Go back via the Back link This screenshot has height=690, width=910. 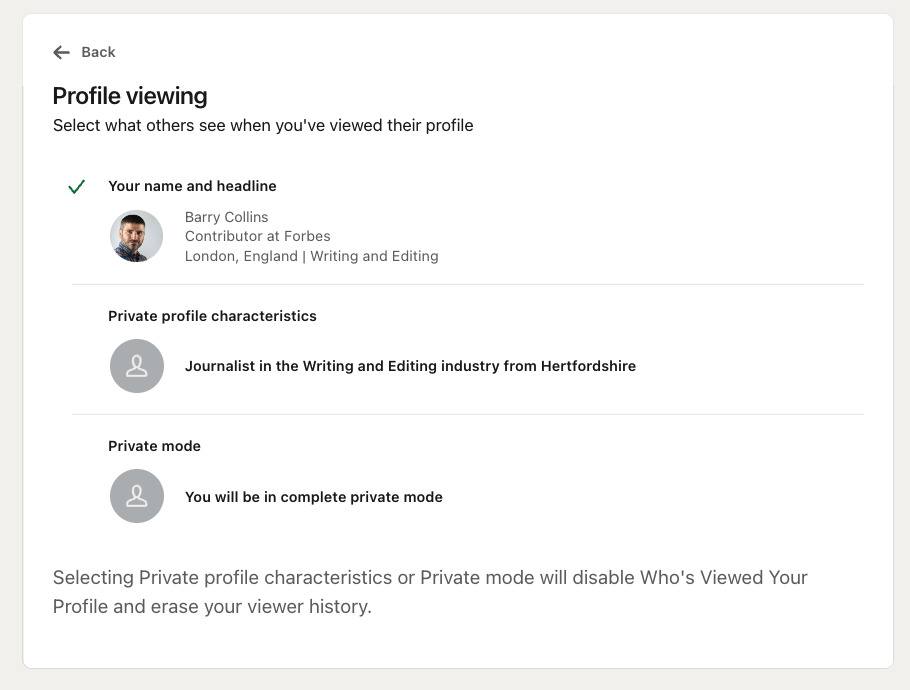[x=84, y=52]
